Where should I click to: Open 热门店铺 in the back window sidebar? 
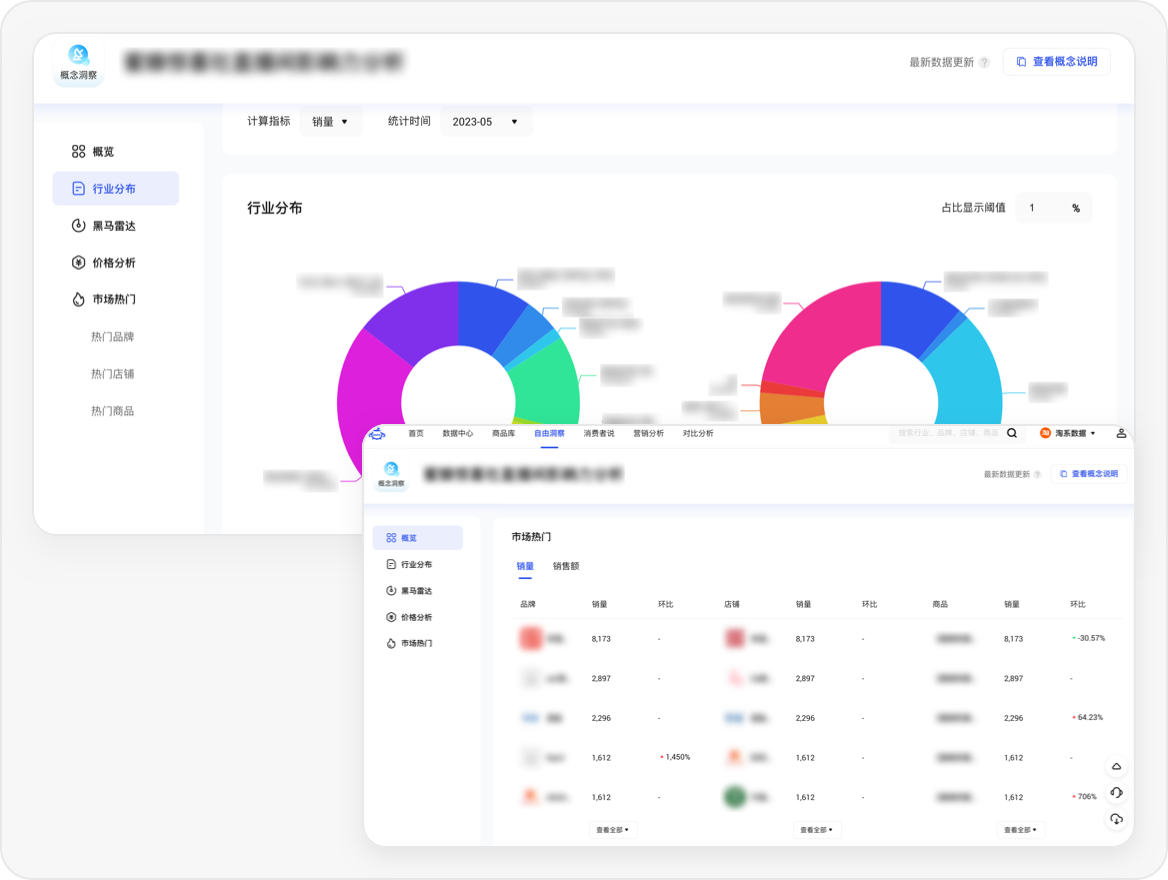tap(112, 374)
